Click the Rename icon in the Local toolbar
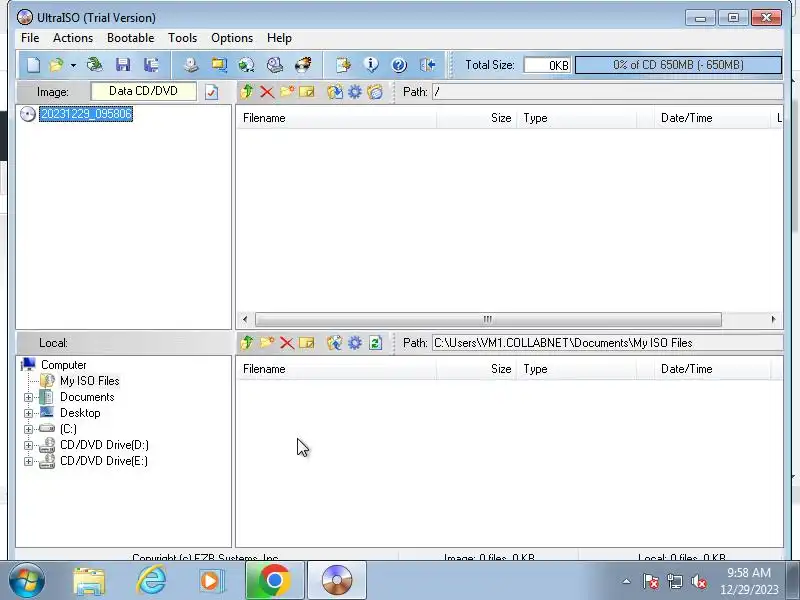The image size is (800, 600). pyautogui.click(x=307, y=342)
